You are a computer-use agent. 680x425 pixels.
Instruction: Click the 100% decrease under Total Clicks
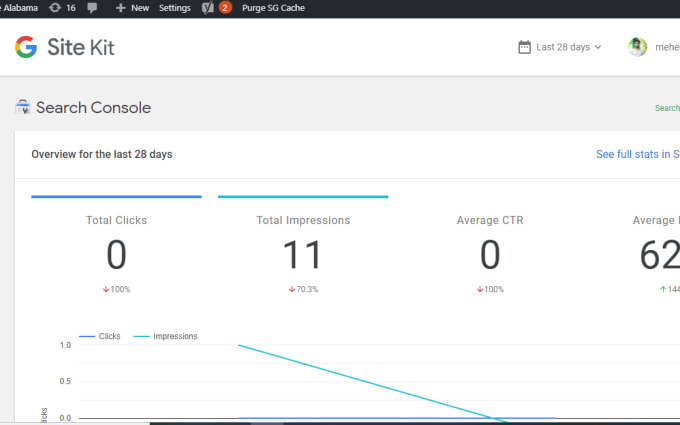tap(116, 289)
